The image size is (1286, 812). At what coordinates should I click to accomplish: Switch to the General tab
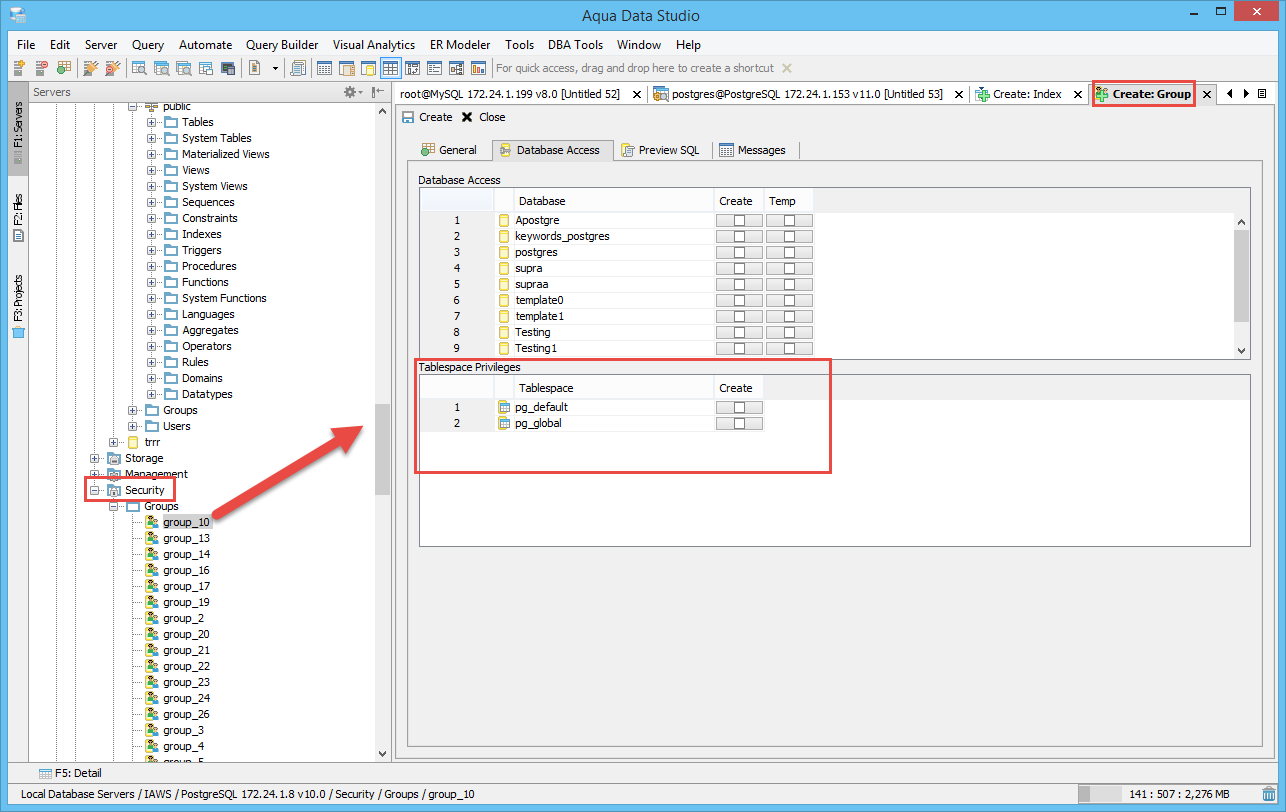click(449, 150)
